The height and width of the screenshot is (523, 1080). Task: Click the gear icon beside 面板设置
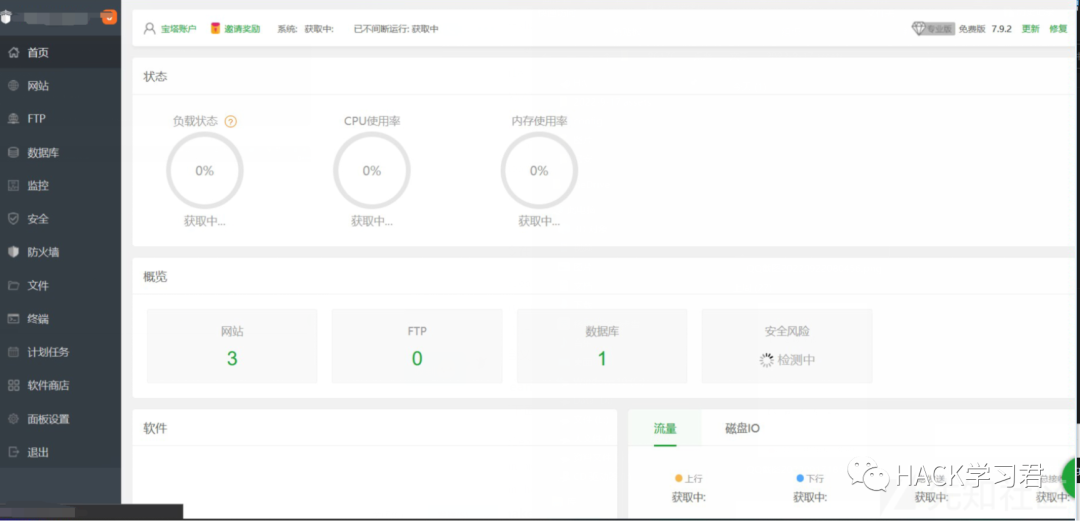(13, 418)
